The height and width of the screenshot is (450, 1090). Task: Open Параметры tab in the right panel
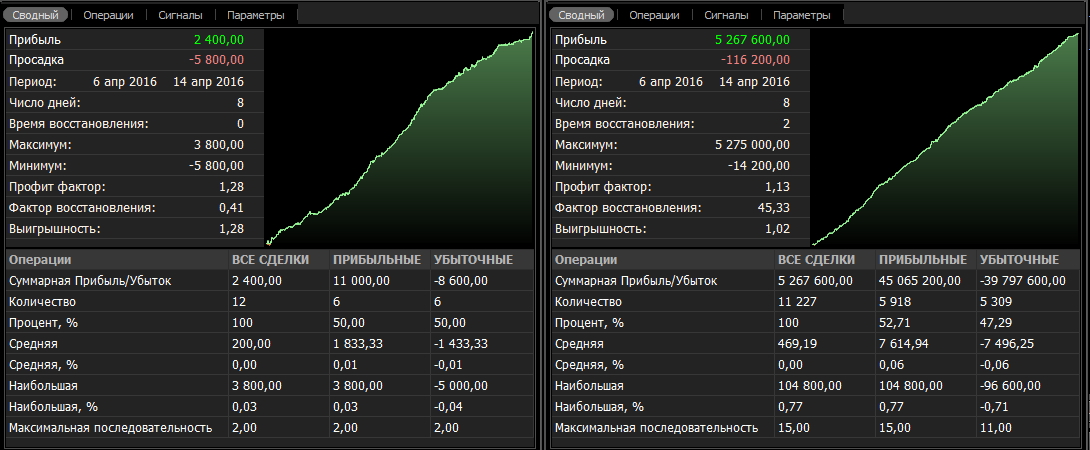pyautogui.click(x=801, y=15)
